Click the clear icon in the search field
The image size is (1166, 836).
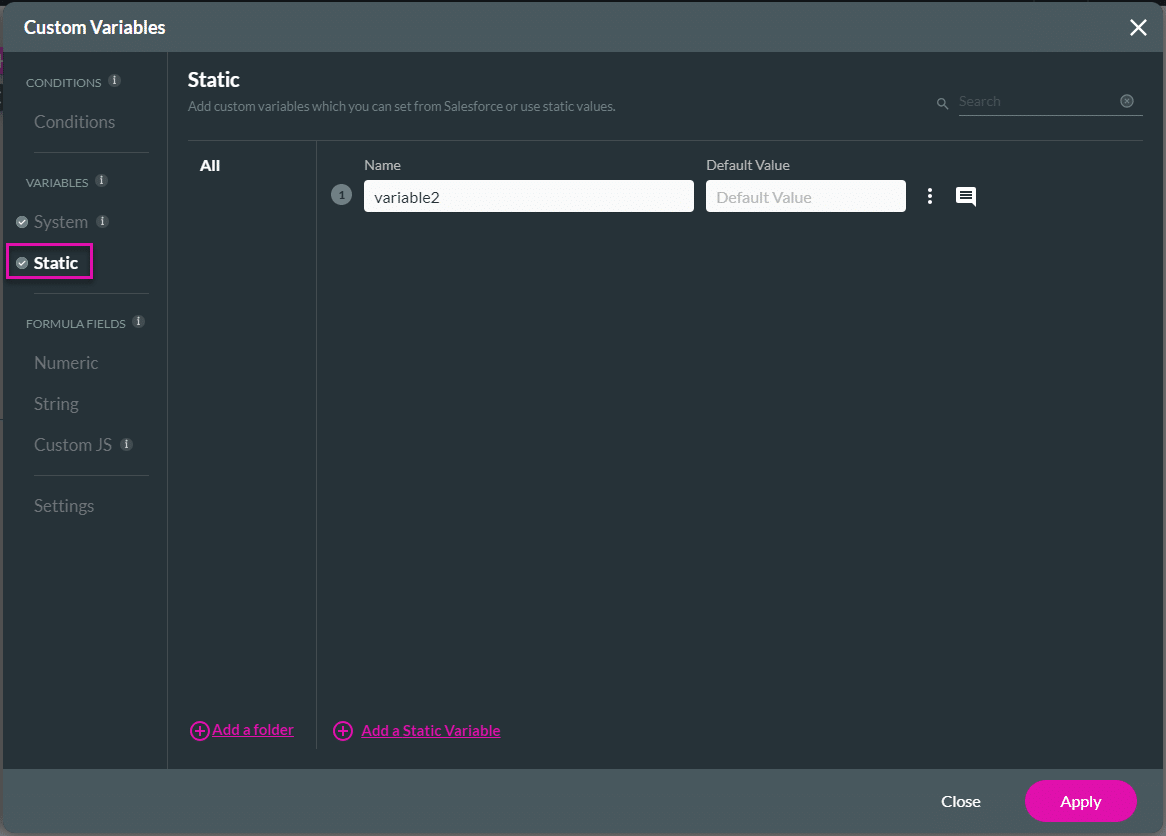point(1127,100)
